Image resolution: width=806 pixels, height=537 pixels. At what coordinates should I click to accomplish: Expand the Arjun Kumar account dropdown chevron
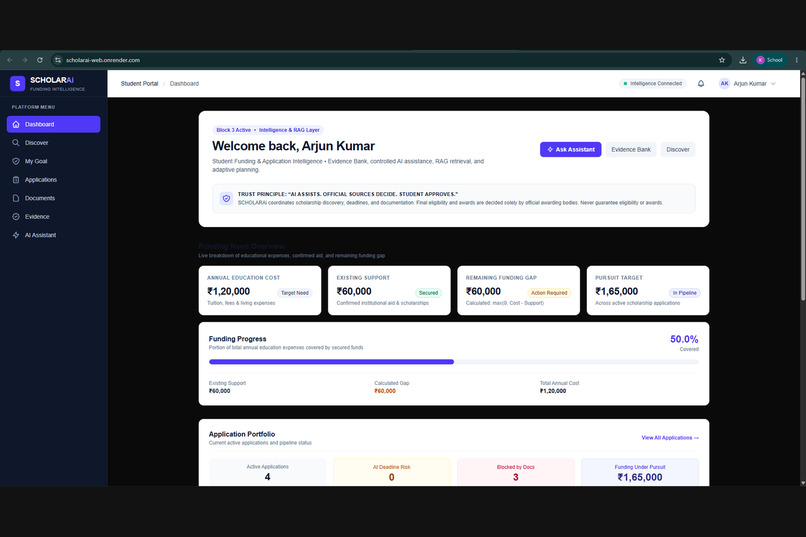pos(773,84)
